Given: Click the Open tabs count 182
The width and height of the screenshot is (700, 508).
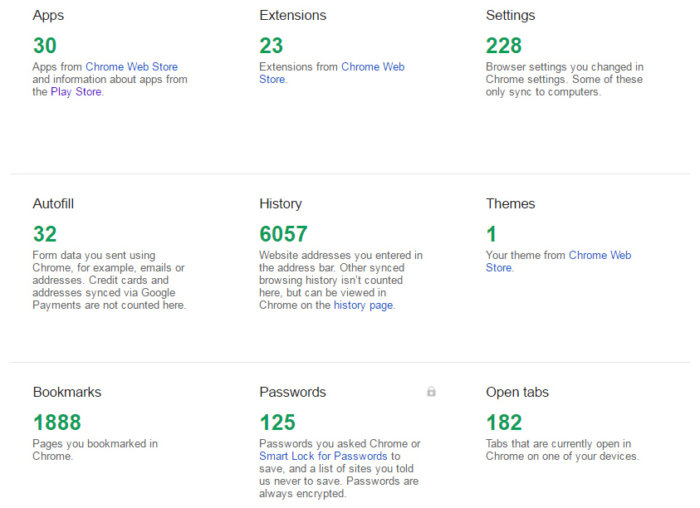Looking at the screenshot, I should coord(504,422).
